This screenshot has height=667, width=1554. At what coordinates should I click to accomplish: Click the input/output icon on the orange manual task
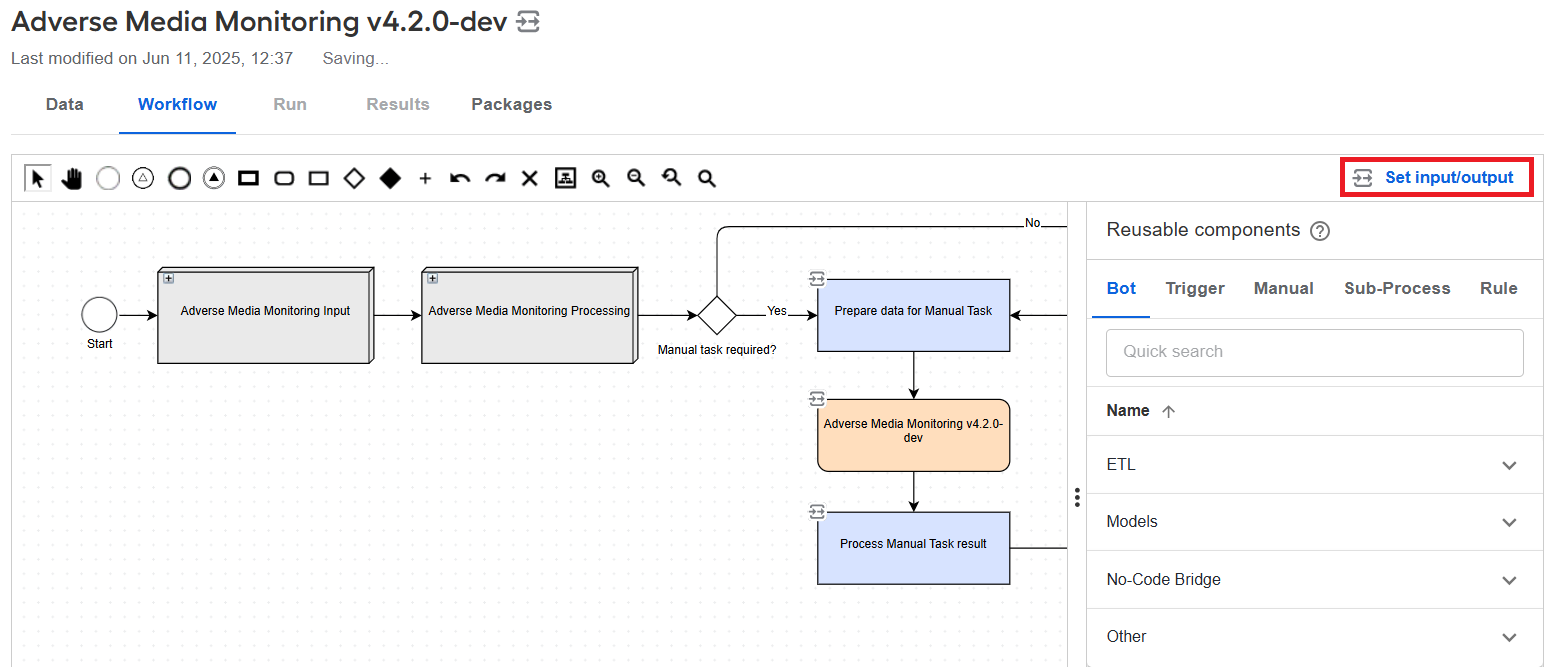coord(817,398)
